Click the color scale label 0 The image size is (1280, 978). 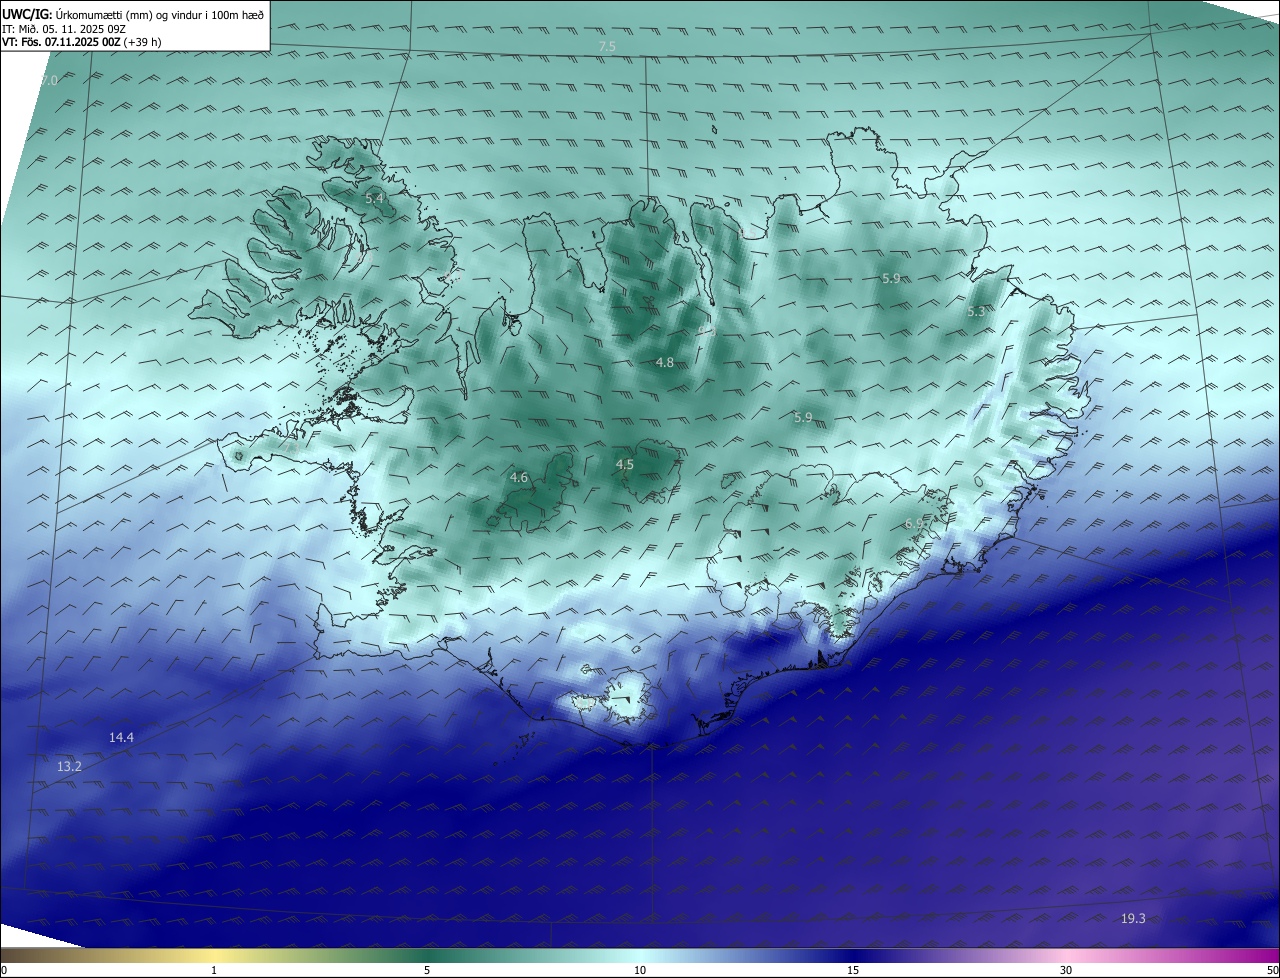(x=4, y=970)
